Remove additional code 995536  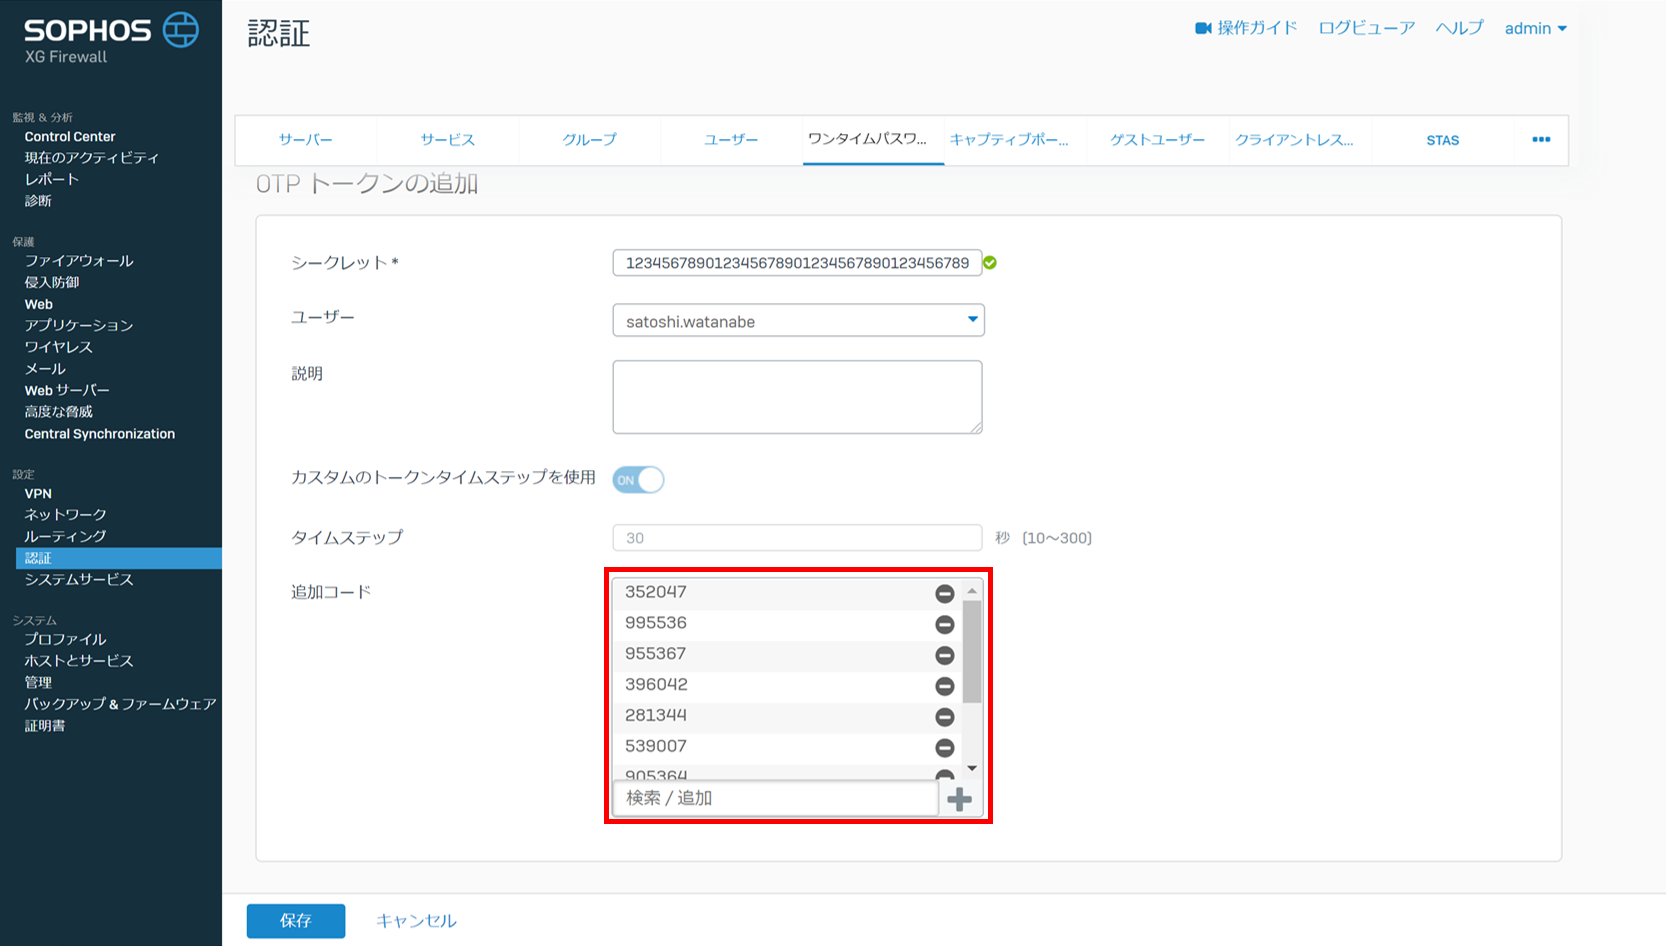[x=944, y=625]
